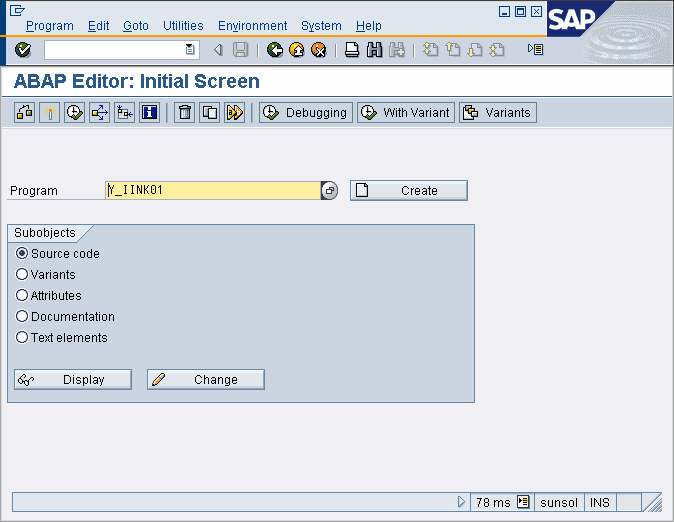This screenshot has width=674, height=522.
Task: Open the command field history dropdown
Action: point(190,49)
